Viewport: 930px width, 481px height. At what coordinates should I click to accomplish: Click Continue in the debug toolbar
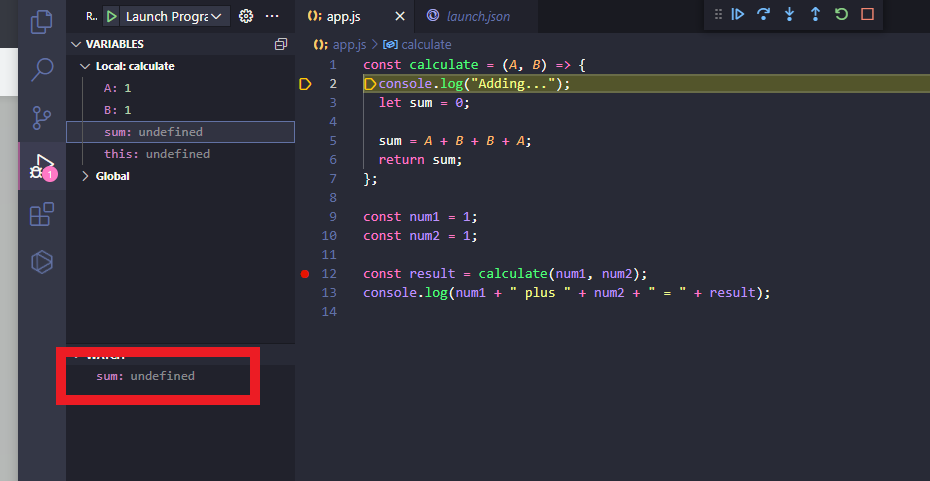(x=738, y=14)
